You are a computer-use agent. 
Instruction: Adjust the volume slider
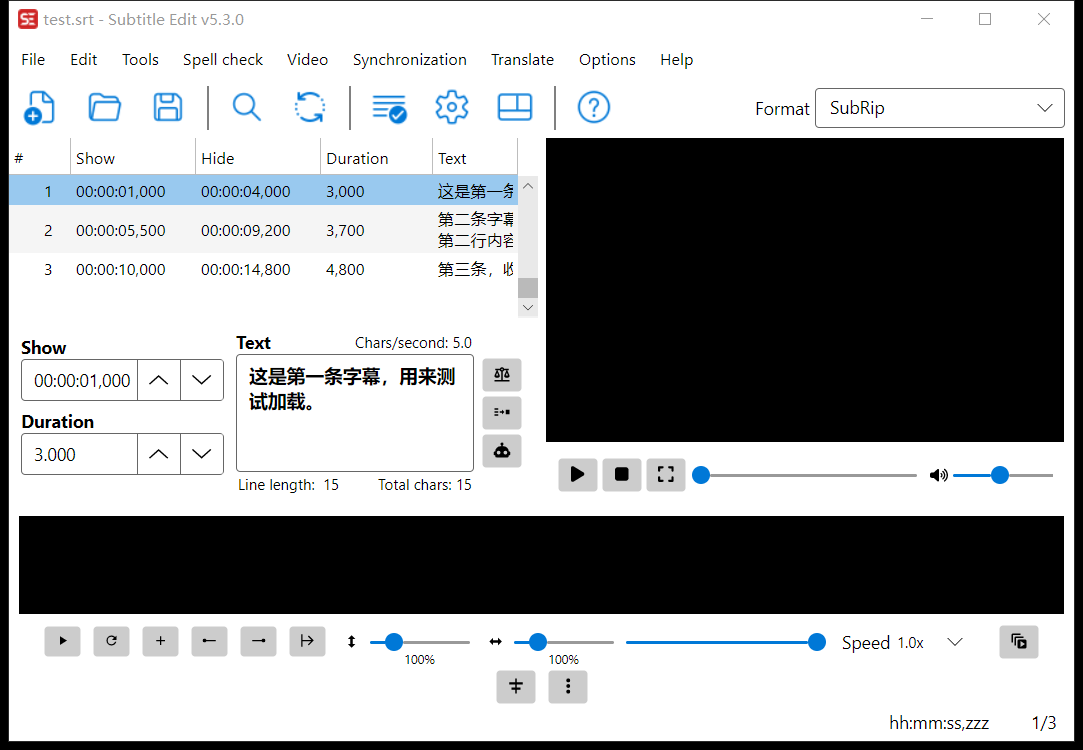pyautogui.click(x=1003, y=475)
